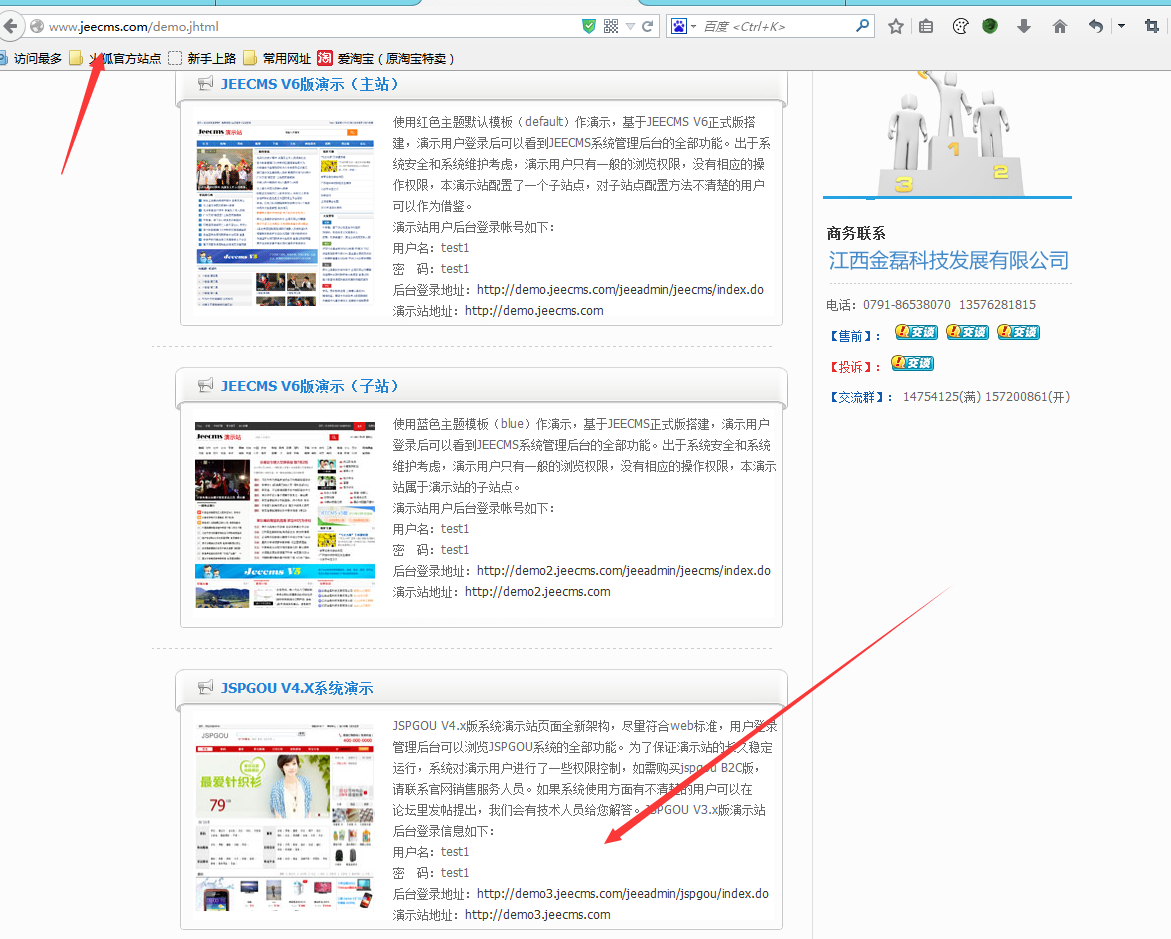
Task: Open the JSPGOU shop demo thumbnail
Action: point(285,817)
